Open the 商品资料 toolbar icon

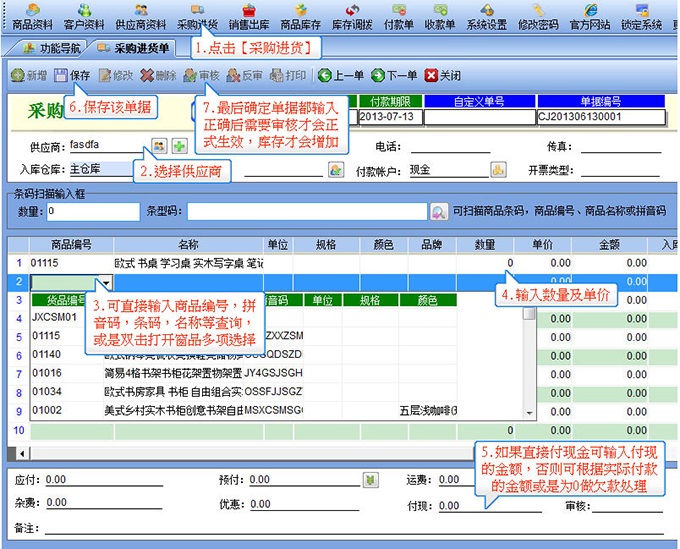tap(32, 16)
